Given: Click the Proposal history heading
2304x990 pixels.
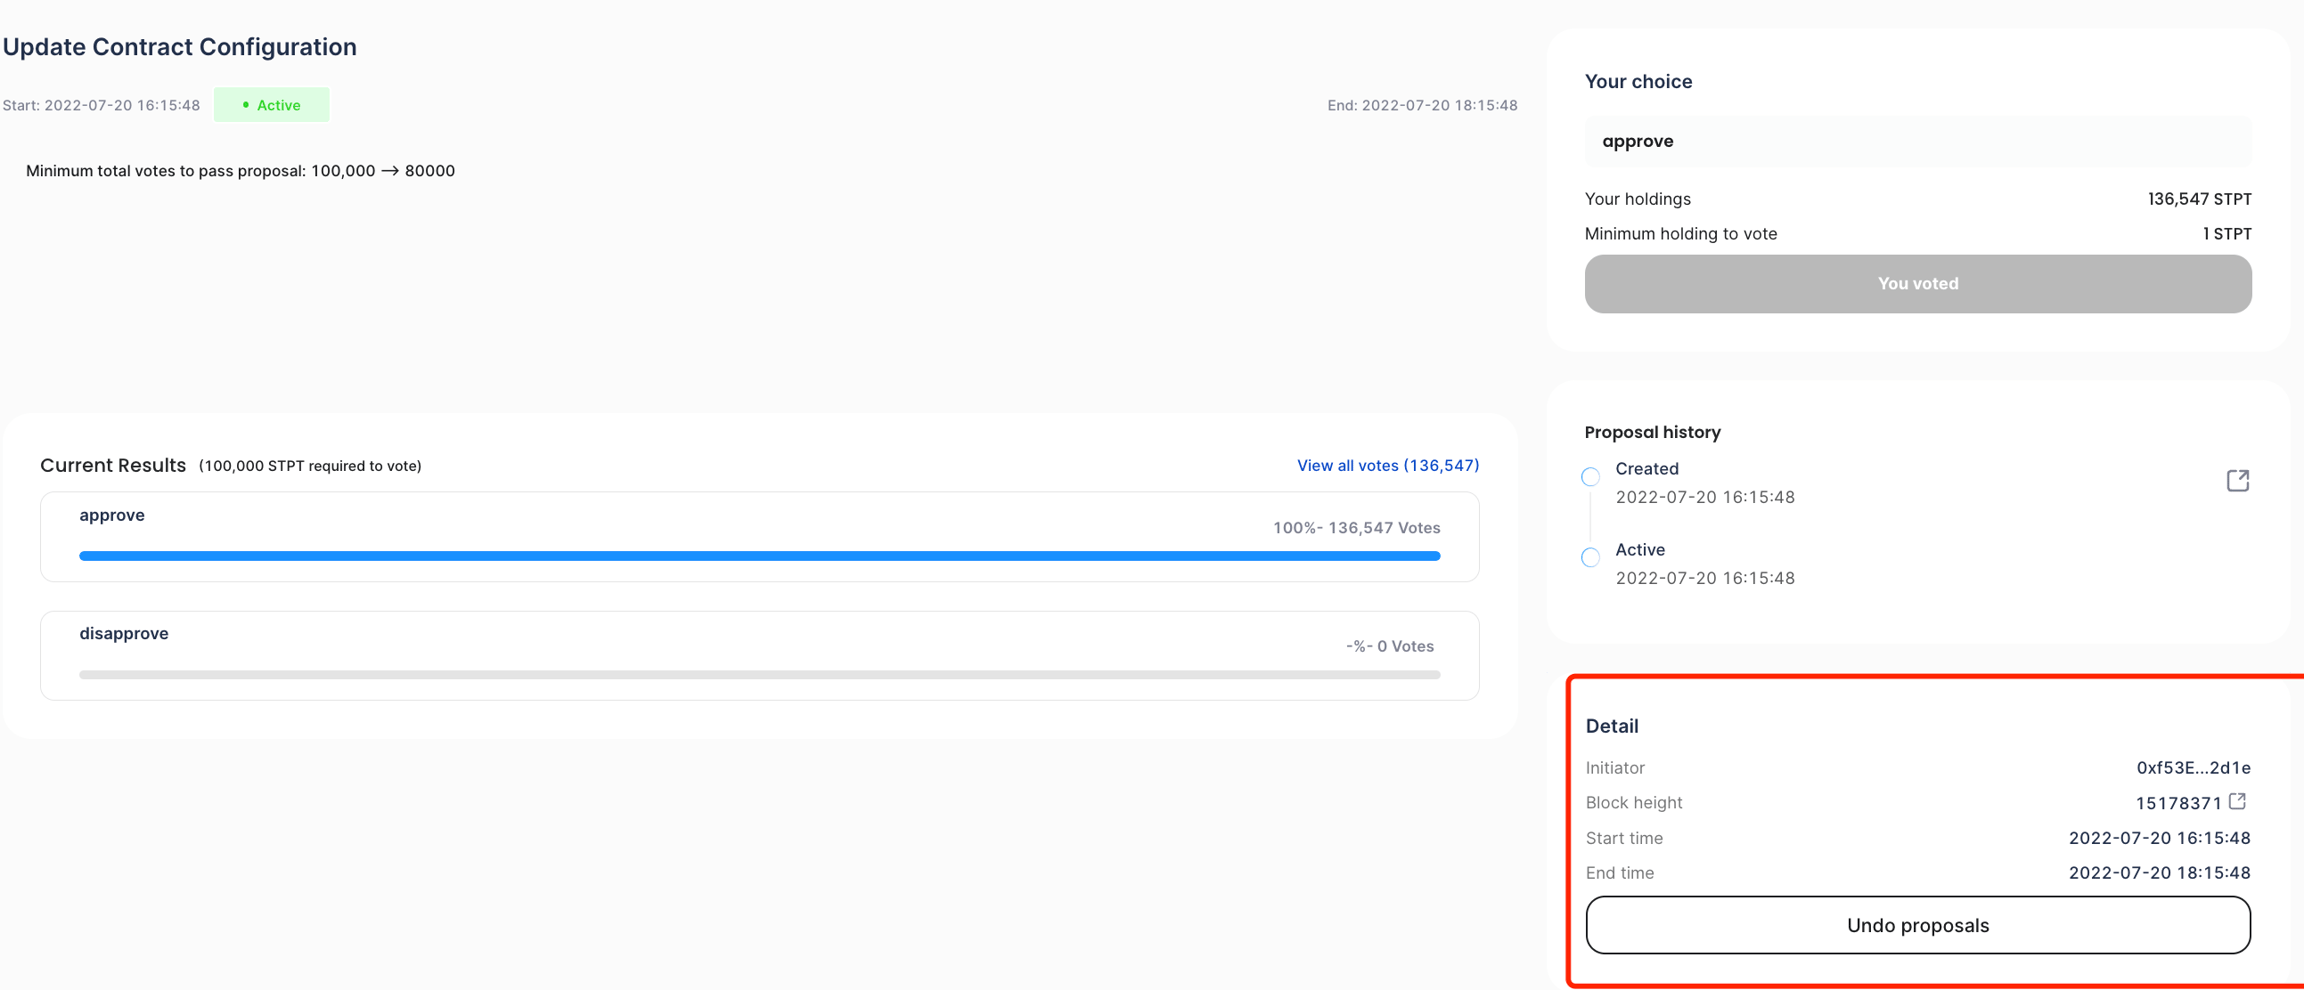Looking at the screenshot, I should tap(1652, 432).
